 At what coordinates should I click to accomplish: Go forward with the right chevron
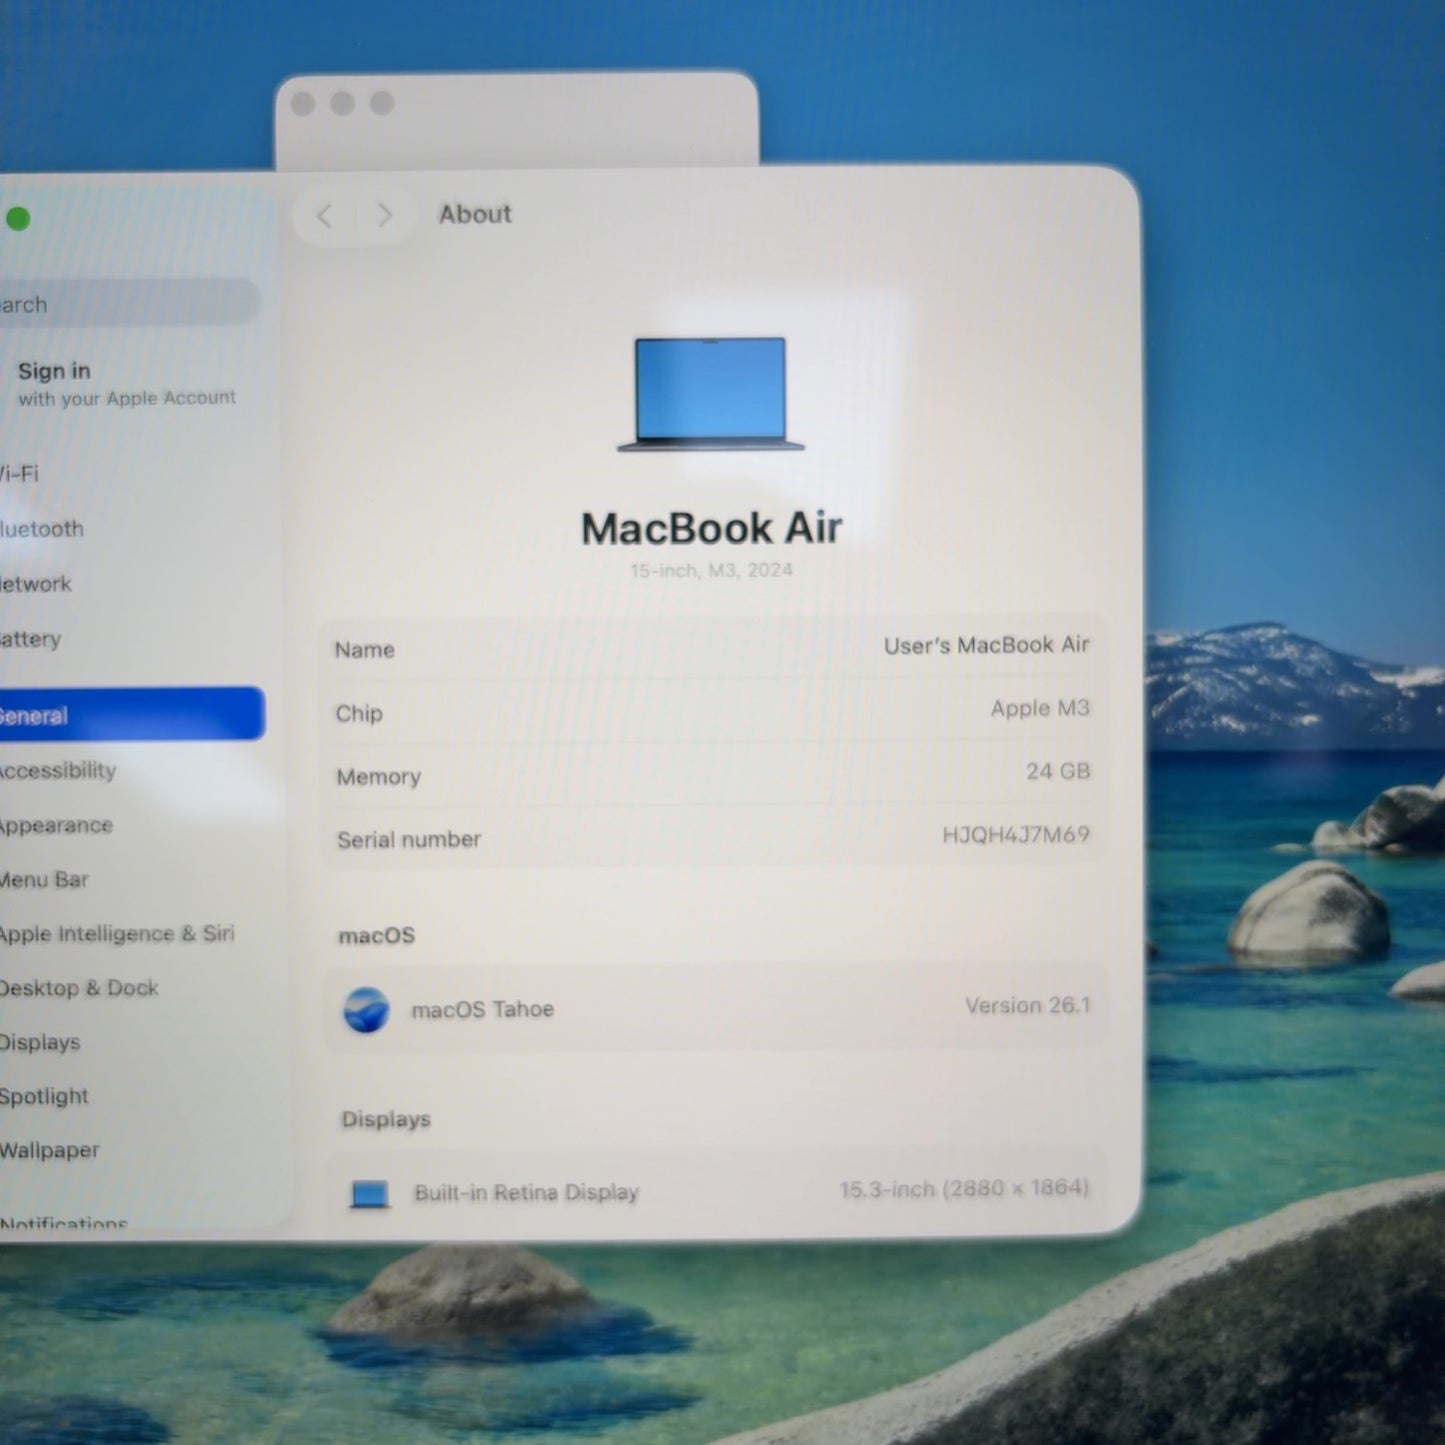pos(384,215)
